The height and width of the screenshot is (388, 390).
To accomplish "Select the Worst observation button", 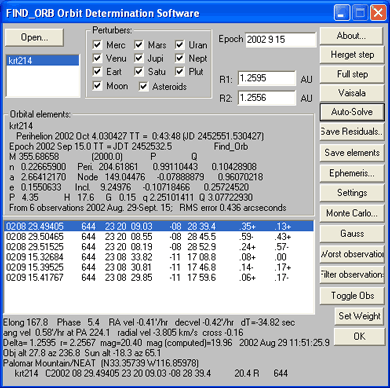I will click(x=351, y=254).
